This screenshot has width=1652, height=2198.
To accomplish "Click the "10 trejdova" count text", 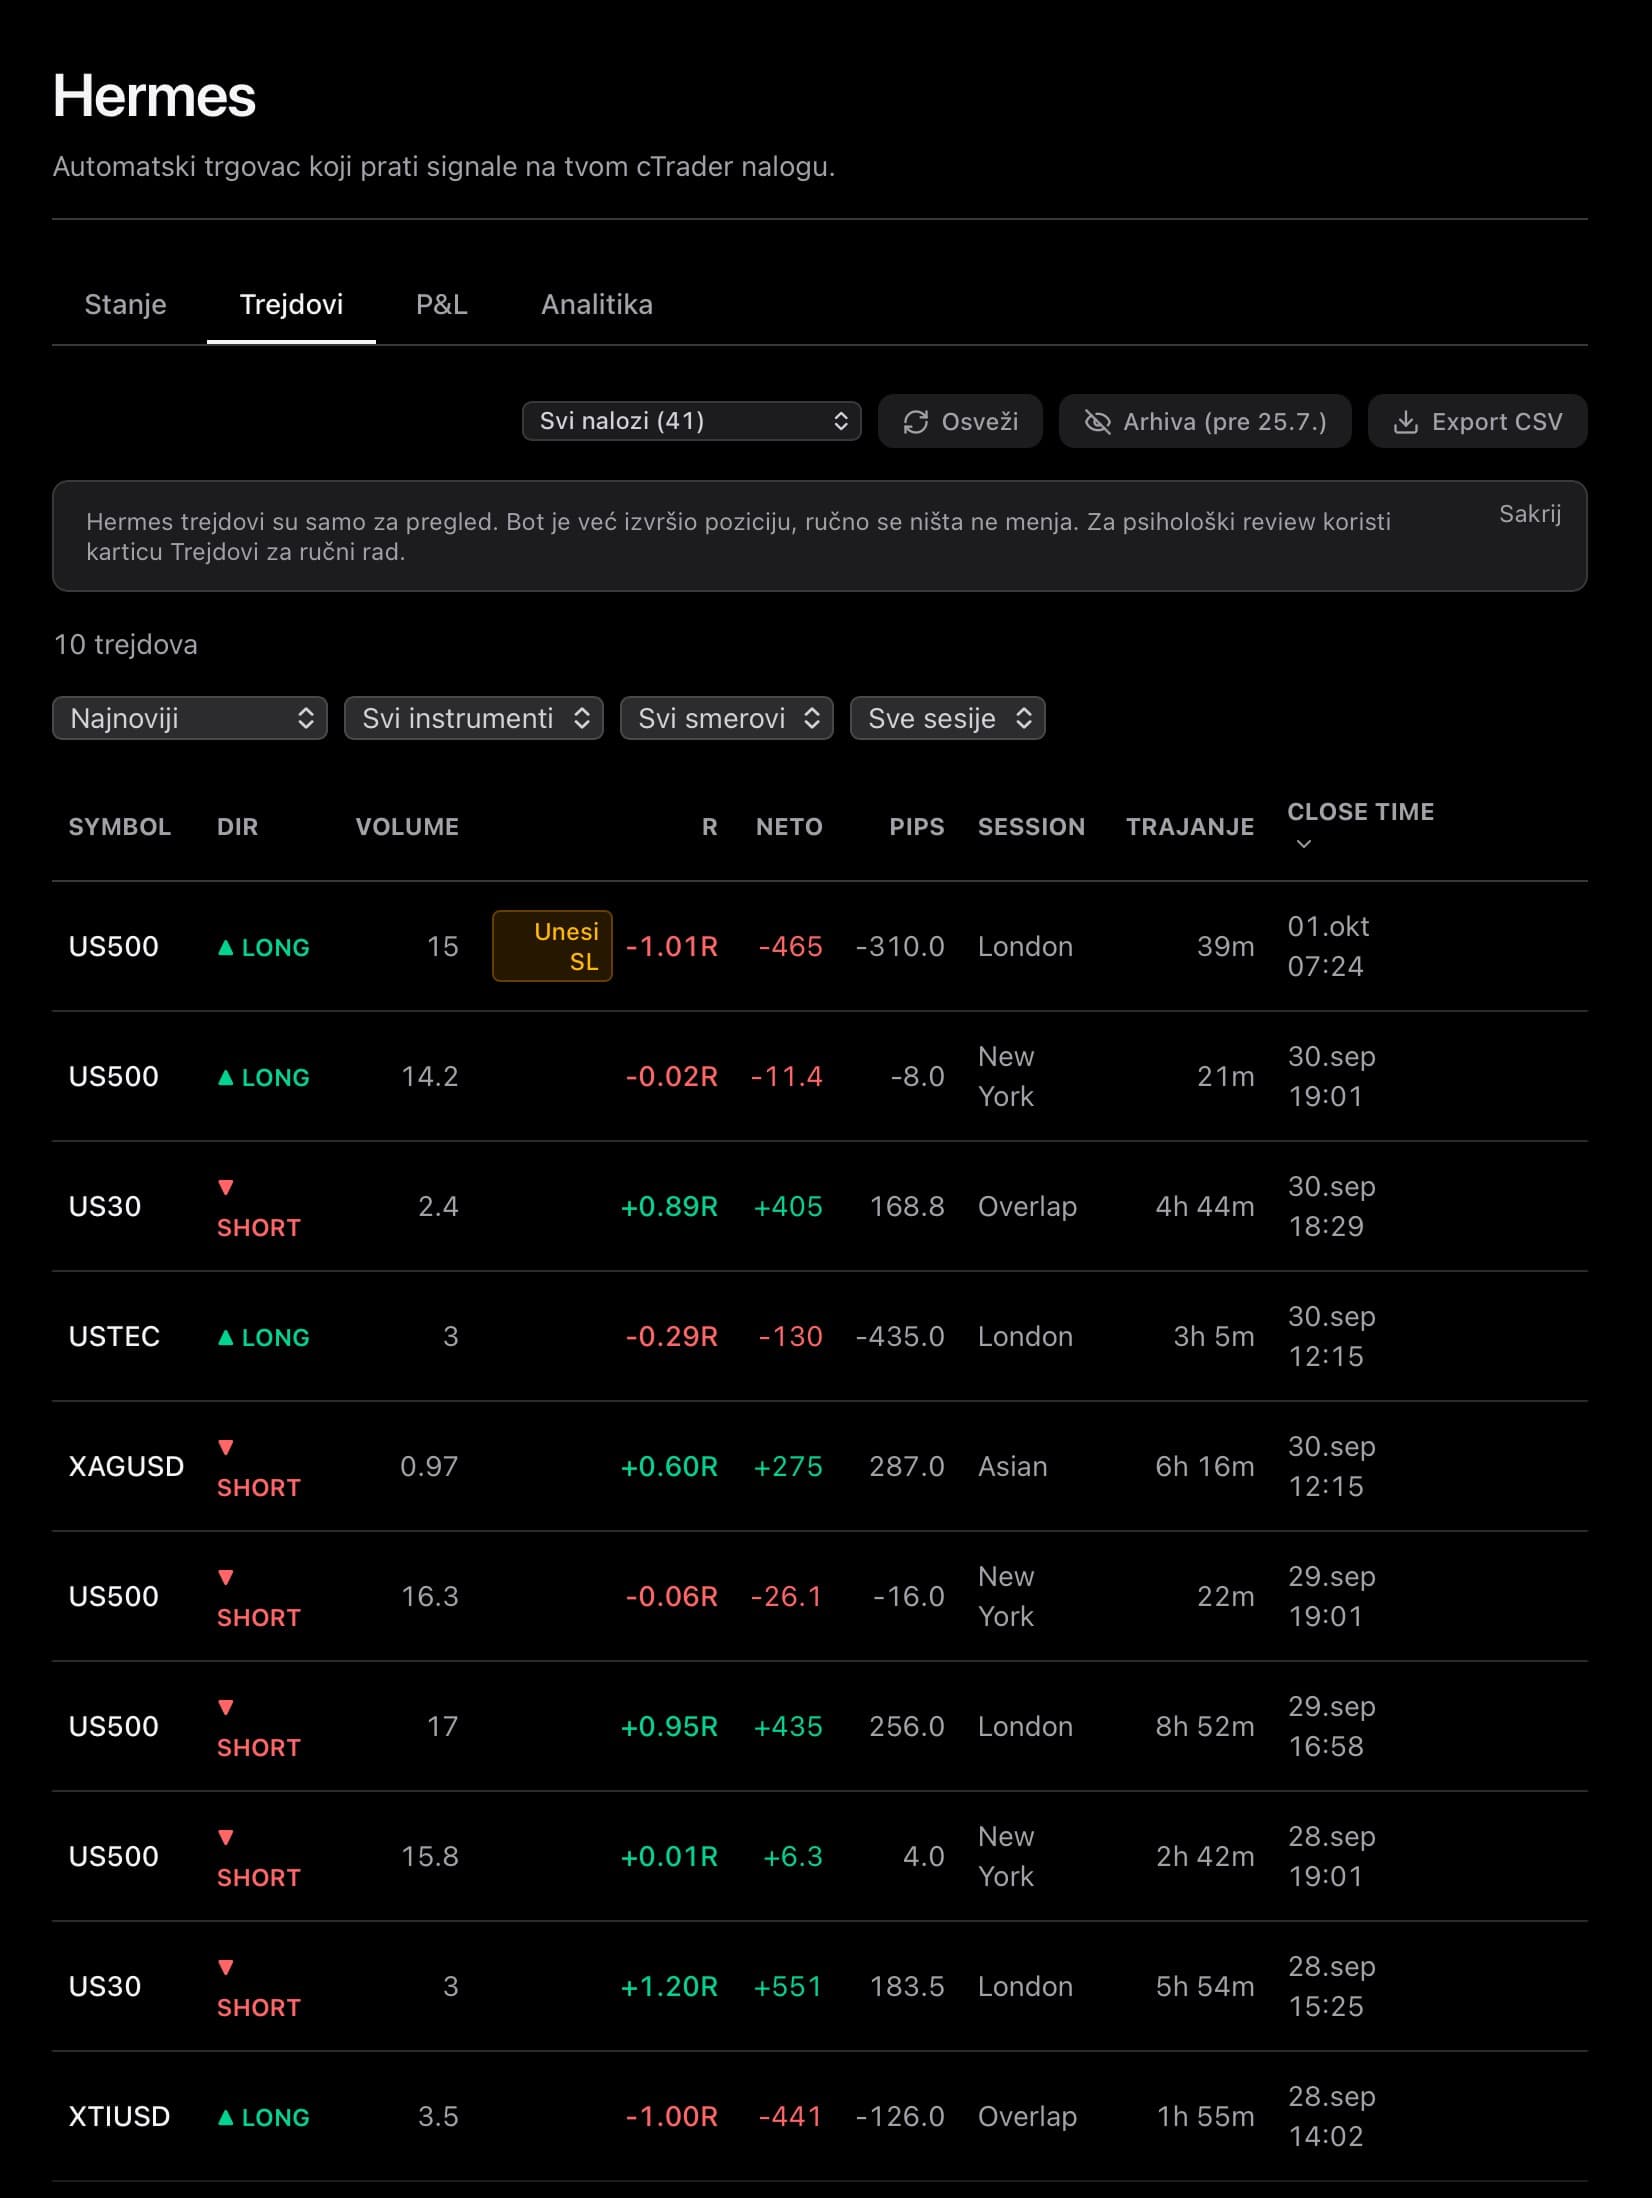I will [x=126, y=644].
